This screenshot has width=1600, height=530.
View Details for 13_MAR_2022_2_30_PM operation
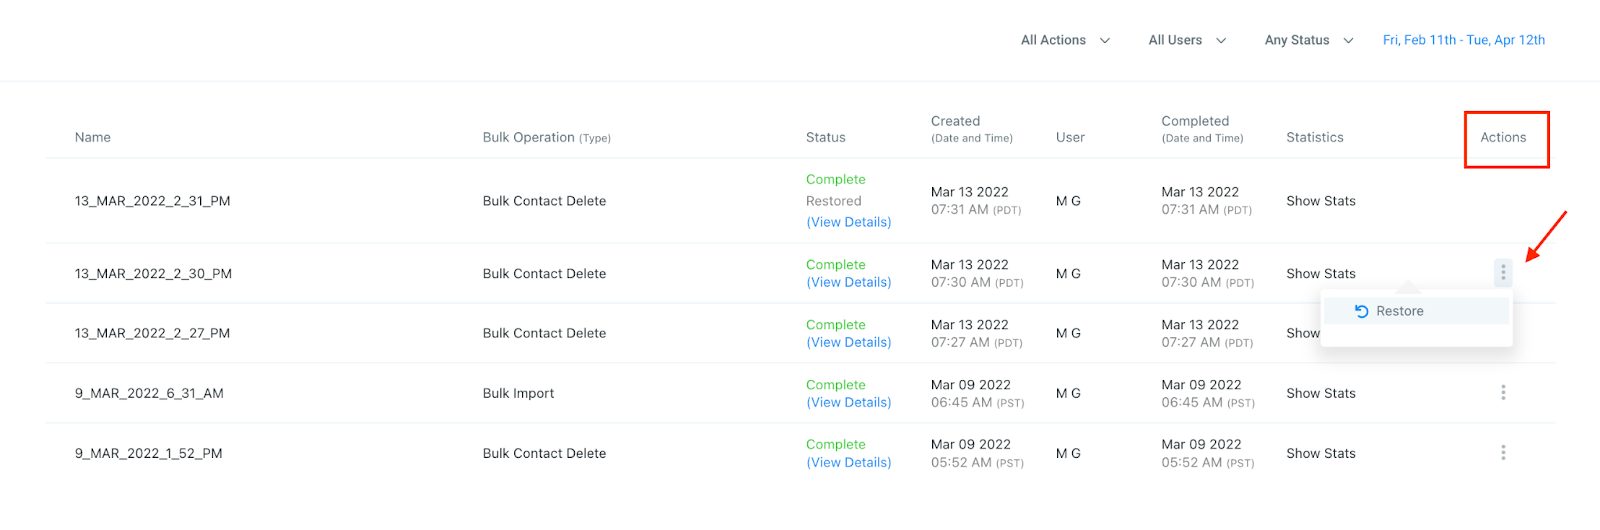848,282
